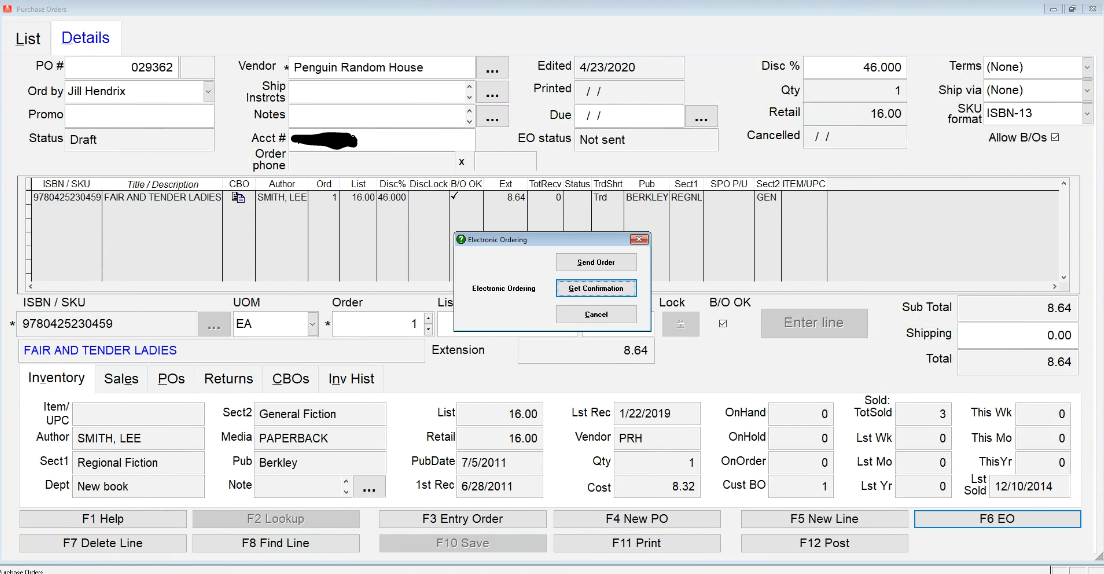Click the Shipping amount field

coord(1017,335)
